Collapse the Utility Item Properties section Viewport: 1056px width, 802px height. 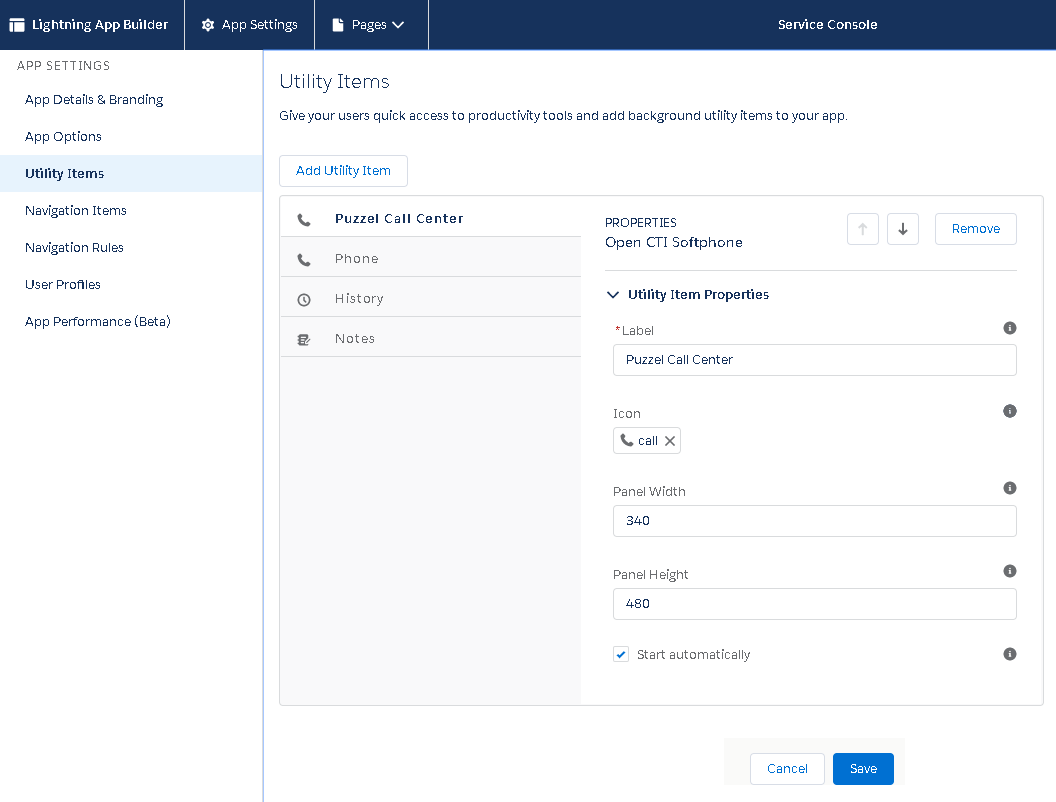pos(614,295)
